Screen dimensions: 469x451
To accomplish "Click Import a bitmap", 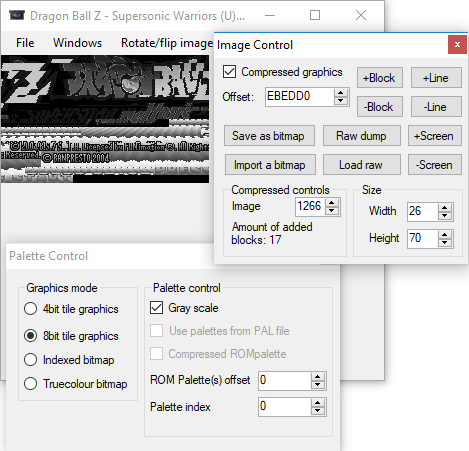I will [270, 165].
